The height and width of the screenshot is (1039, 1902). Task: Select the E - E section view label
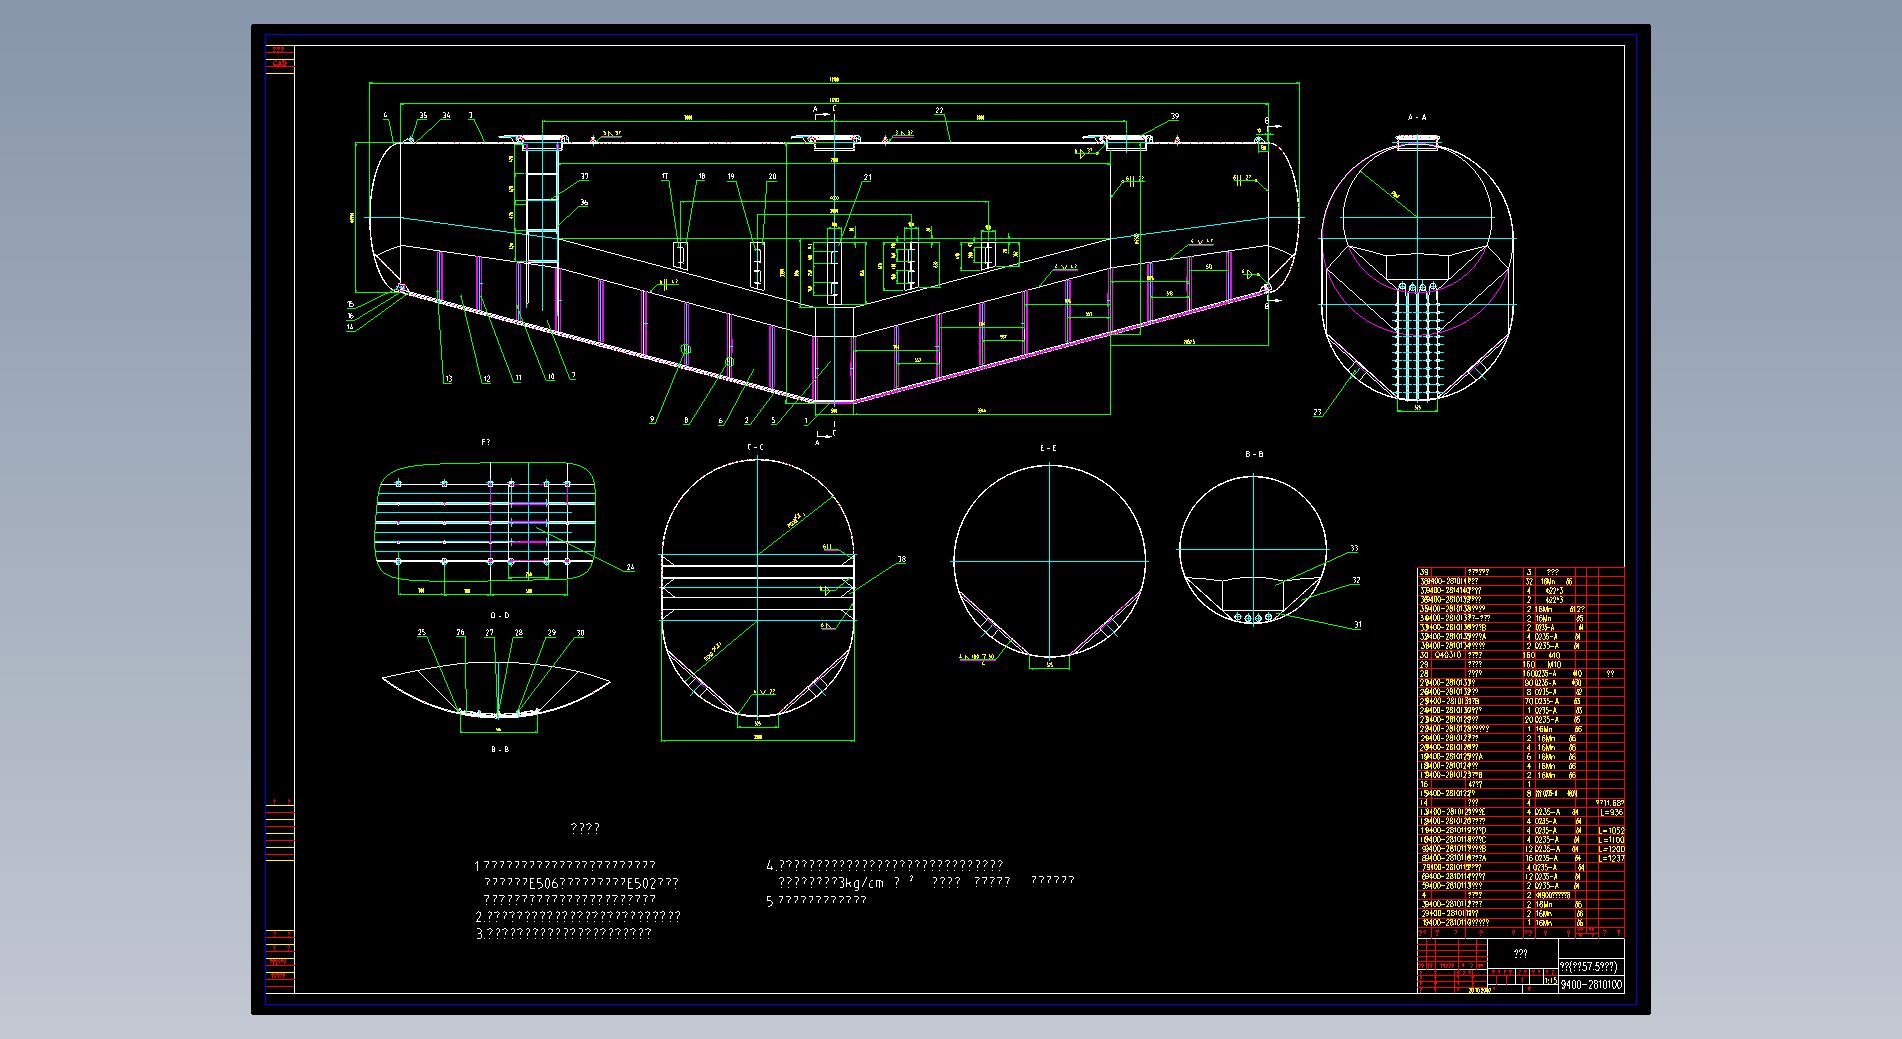(1048, 448)
